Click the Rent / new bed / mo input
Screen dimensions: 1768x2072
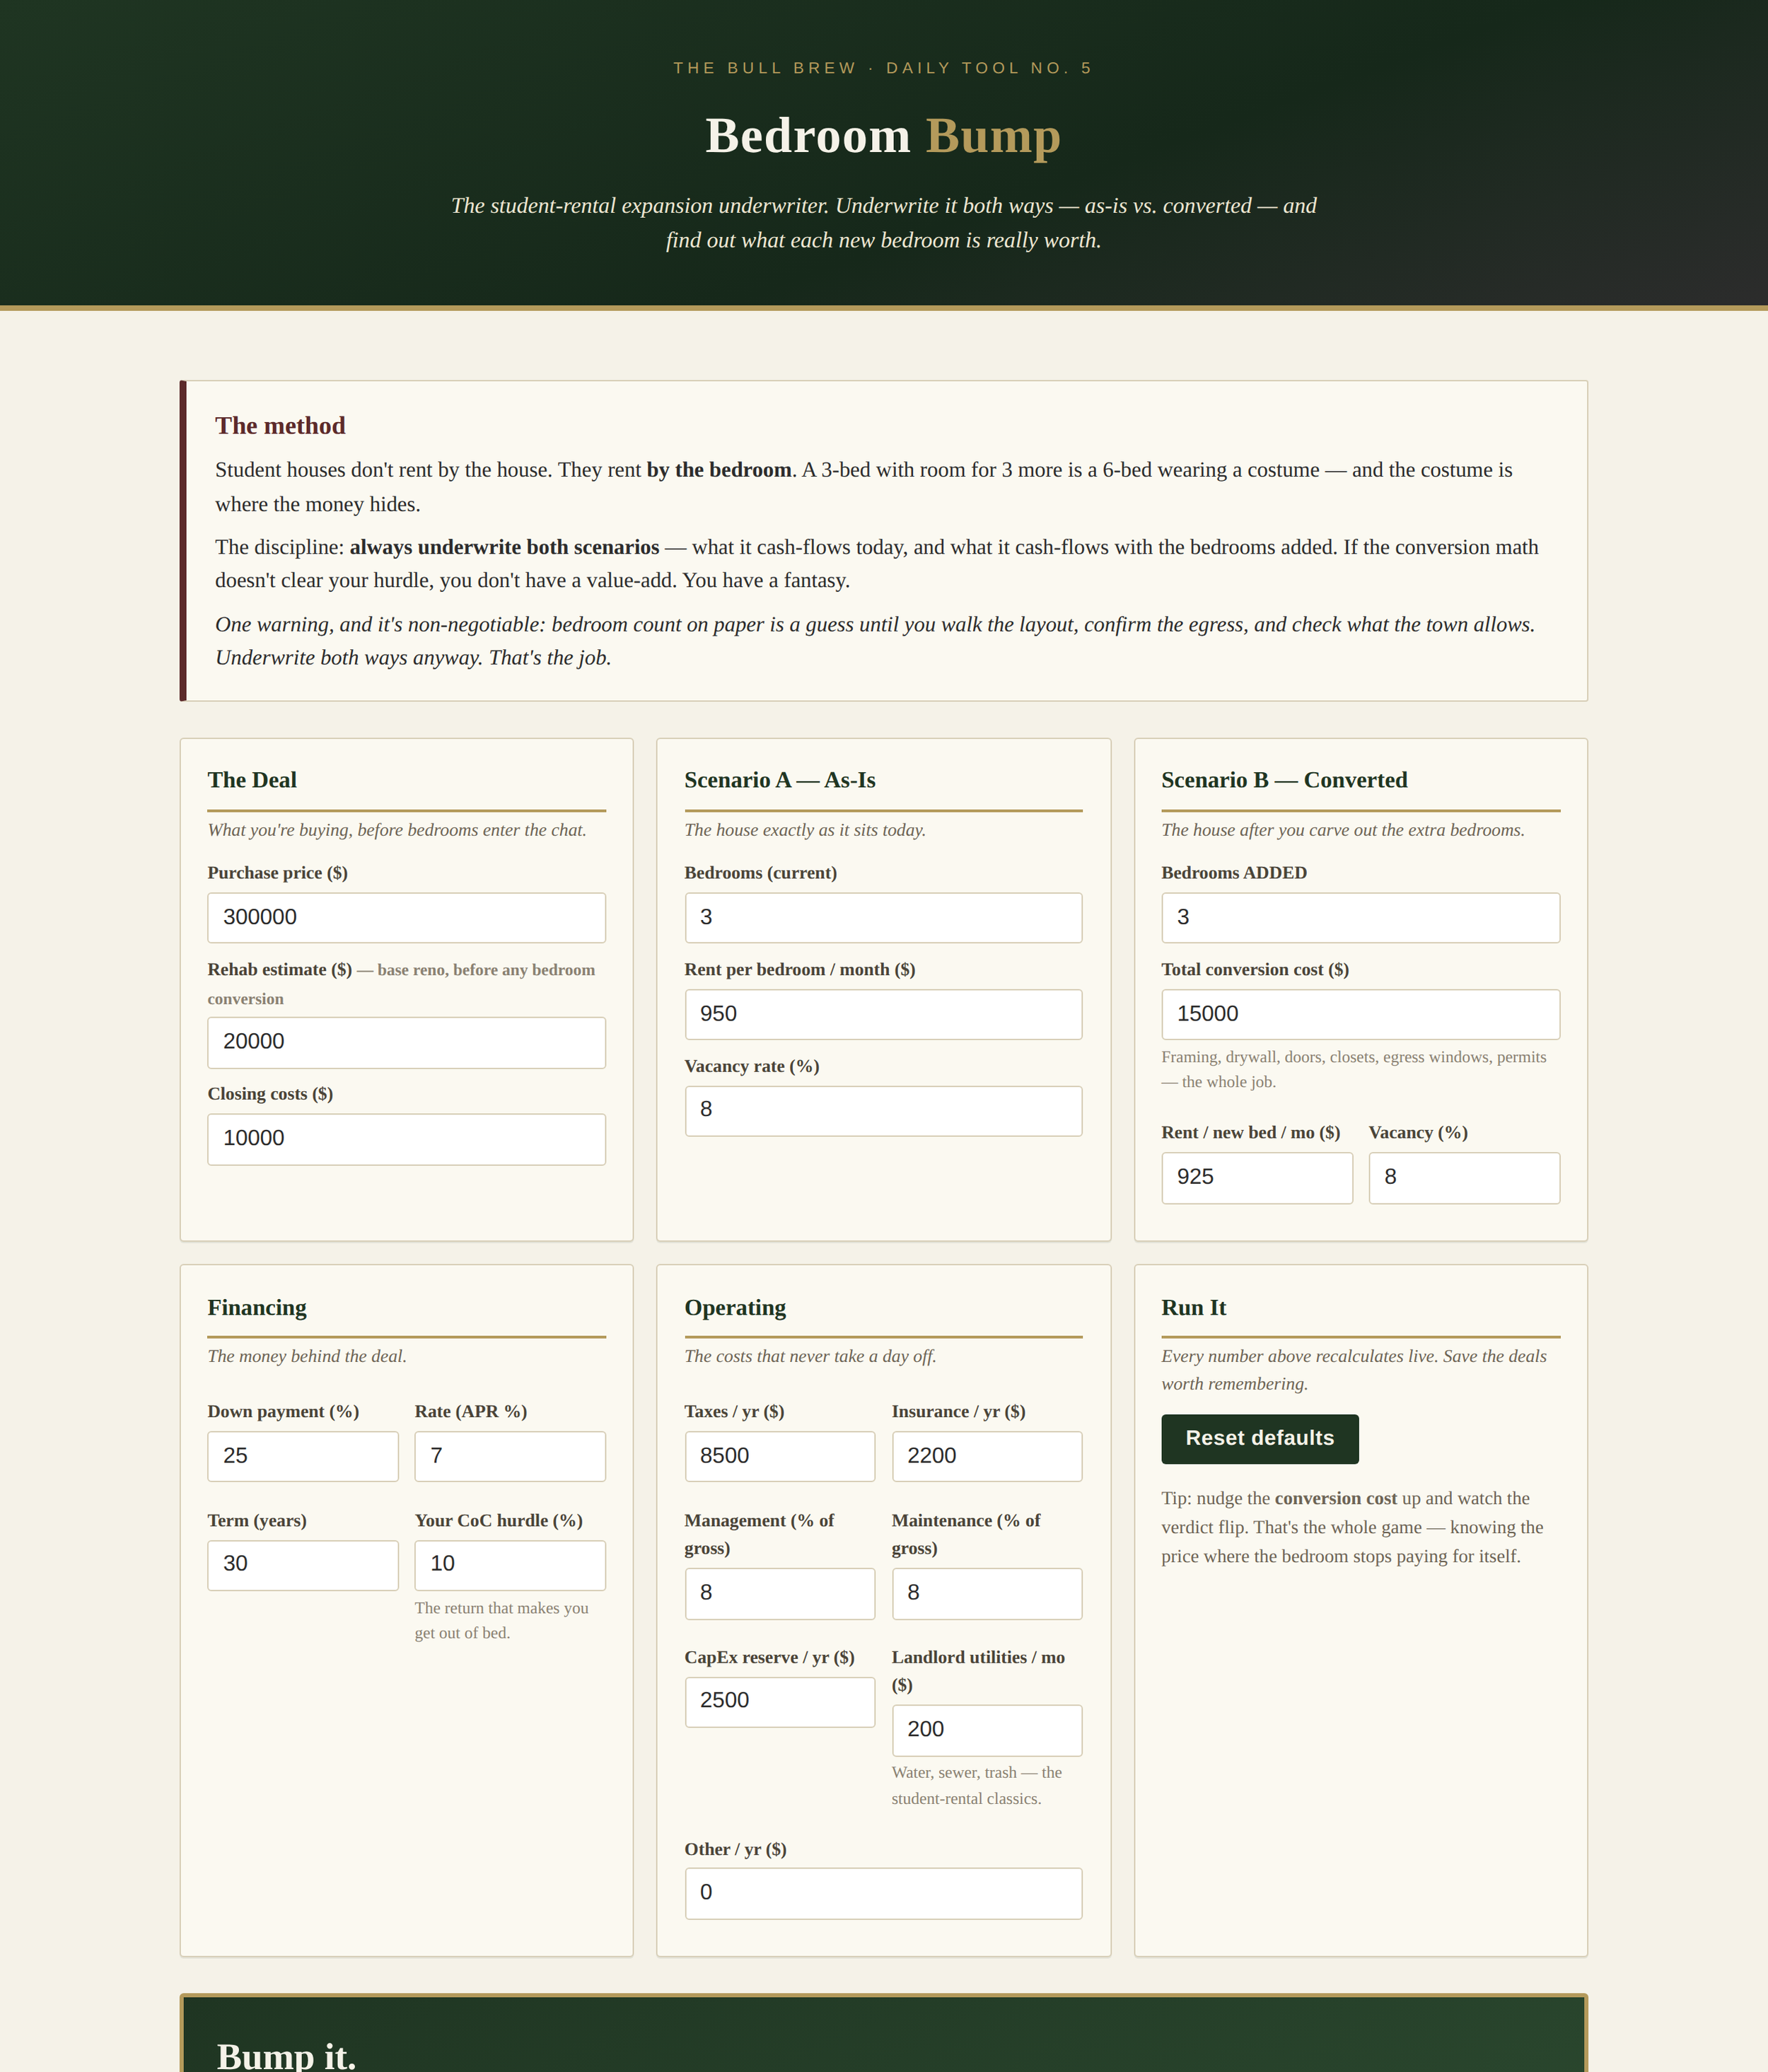pos(1256,1177)
